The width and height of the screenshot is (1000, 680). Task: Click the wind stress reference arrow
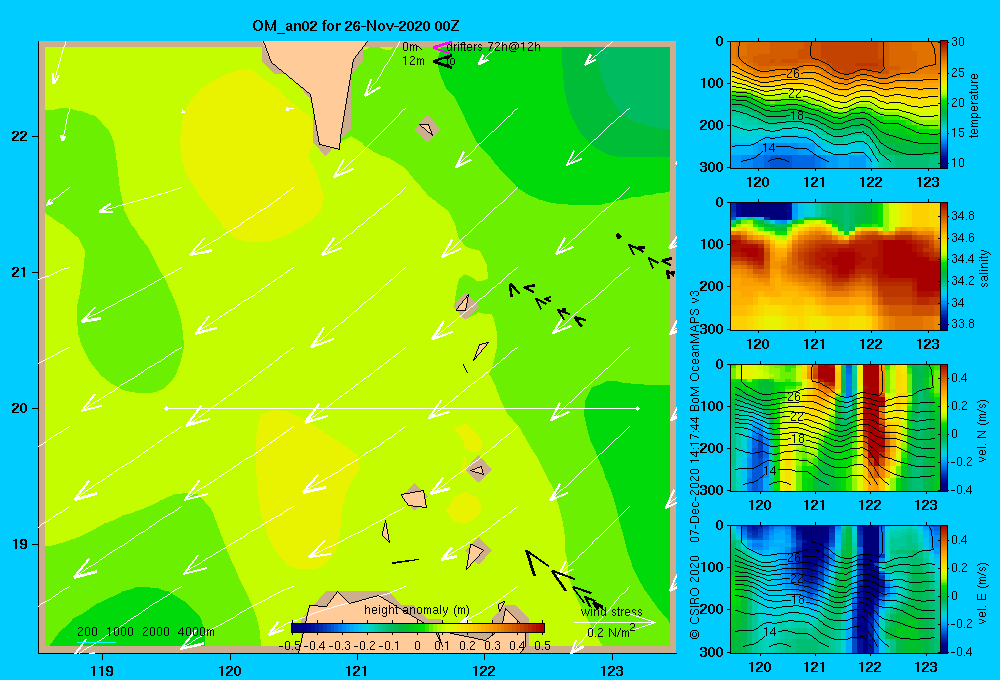coord(614,621)
